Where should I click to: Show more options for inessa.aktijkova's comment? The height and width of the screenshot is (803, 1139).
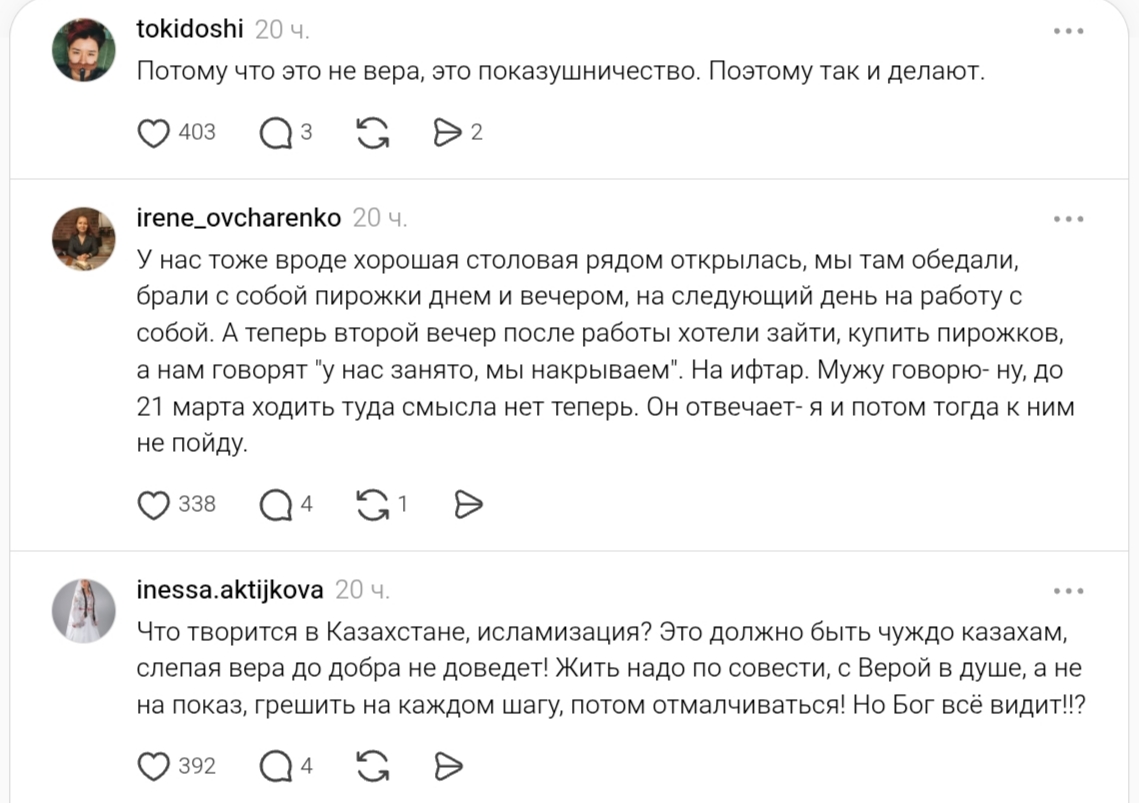click(1068, 591)
